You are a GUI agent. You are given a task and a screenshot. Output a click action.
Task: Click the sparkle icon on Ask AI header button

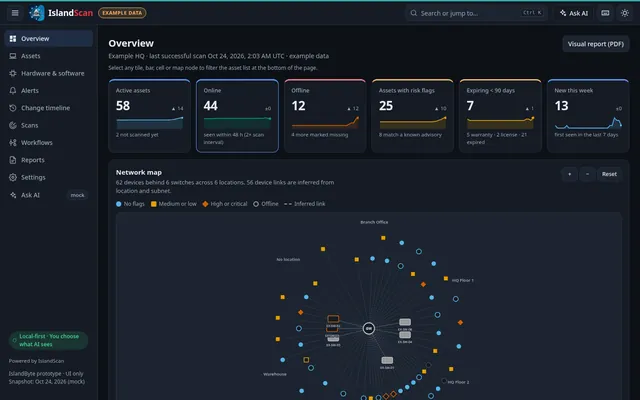coord(563,13)
